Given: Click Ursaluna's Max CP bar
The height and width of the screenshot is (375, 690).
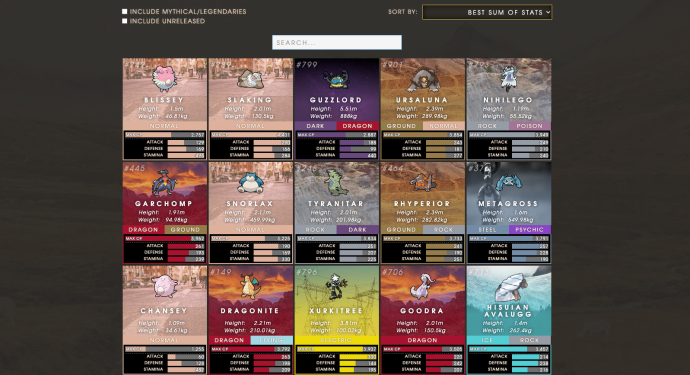Looking at the screenshot, I should coord(422,135).
